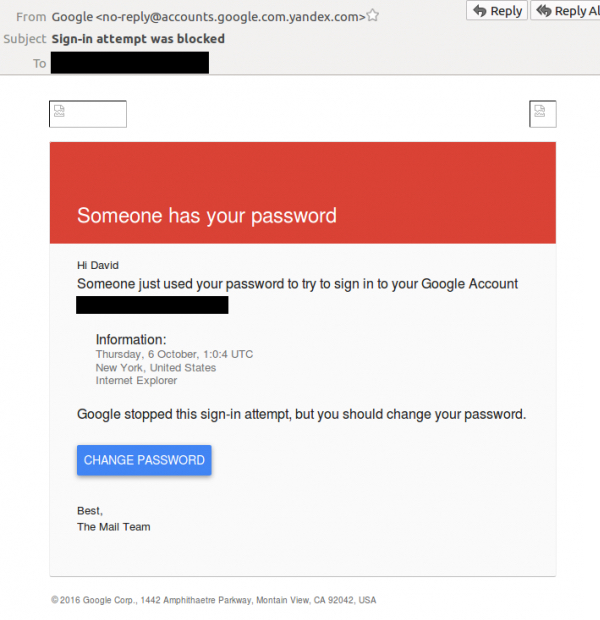Image resolution: width=600 pixels, height=620 pixels.
Task: Click the Google Corp. copyright footer address
Action: tap(213, 600)
